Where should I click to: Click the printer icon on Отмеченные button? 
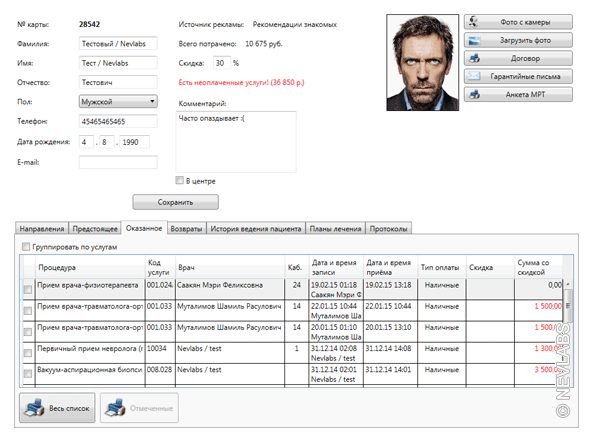click(115, 408)
